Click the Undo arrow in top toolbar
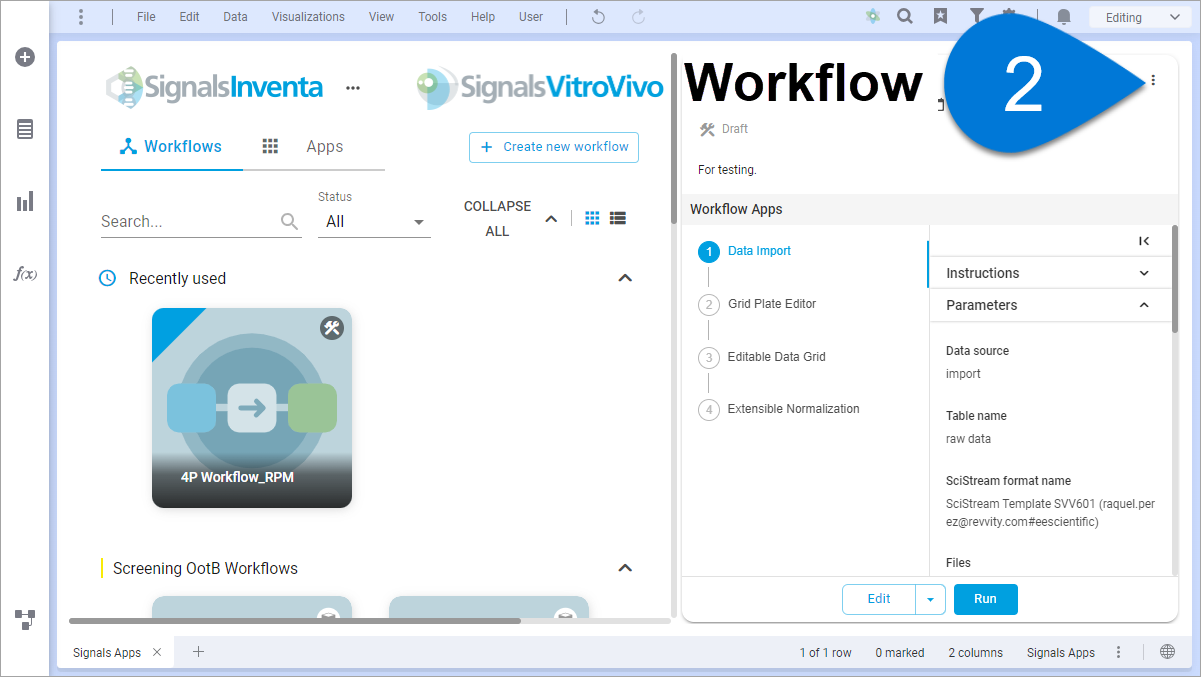The height and width of the screenshot is (677, 1201). coord(598,17)
